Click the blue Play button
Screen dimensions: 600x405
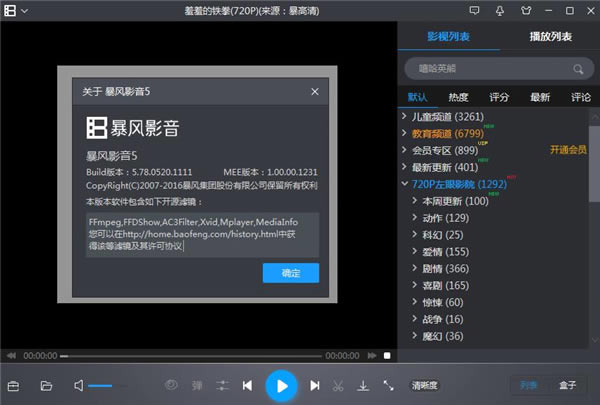click(282, 385)
